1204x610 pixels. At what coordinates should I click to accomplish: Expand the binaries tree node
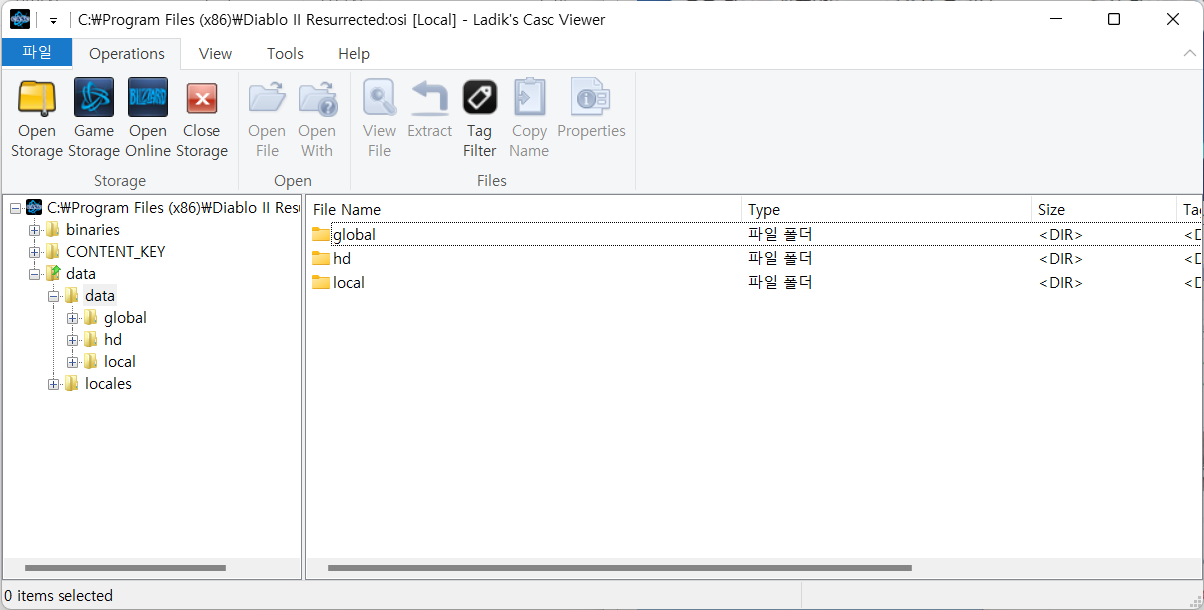point(34,230)
